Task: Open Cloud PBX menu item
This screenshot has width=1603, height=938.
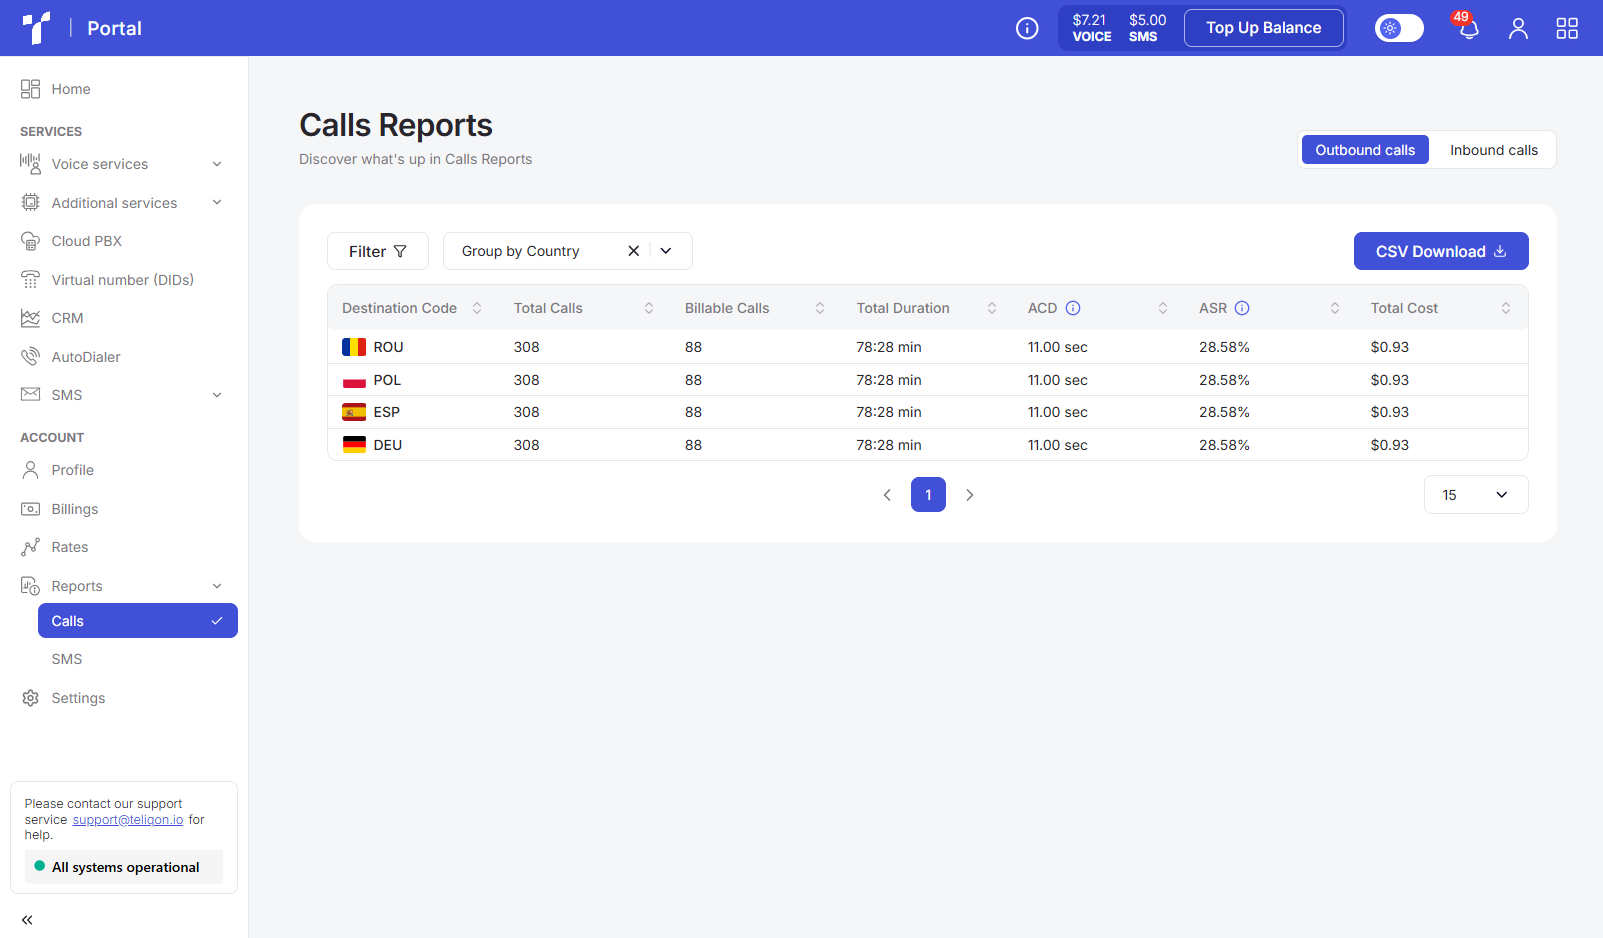Action: 87,241
